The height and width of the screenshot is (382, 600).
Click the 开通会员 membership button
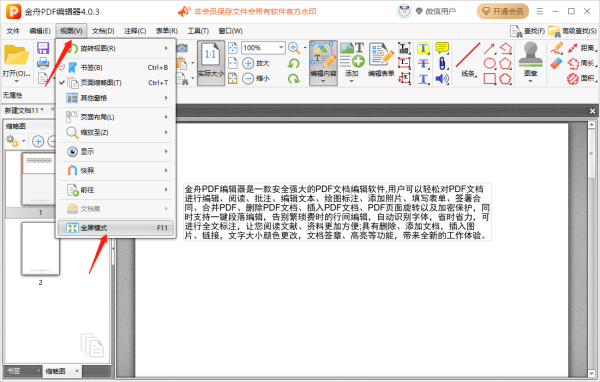[x=502, y=11]
